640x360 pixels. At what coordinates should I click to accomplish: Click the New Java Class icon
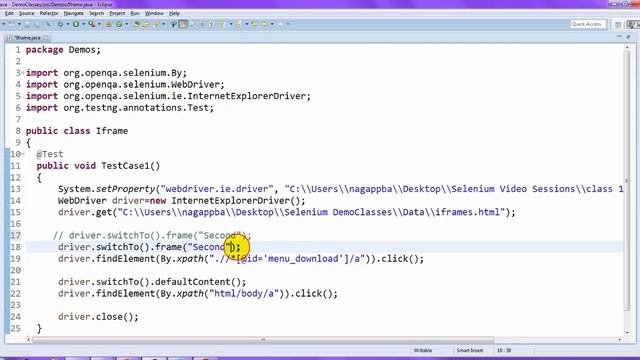[x=119, y=24]
